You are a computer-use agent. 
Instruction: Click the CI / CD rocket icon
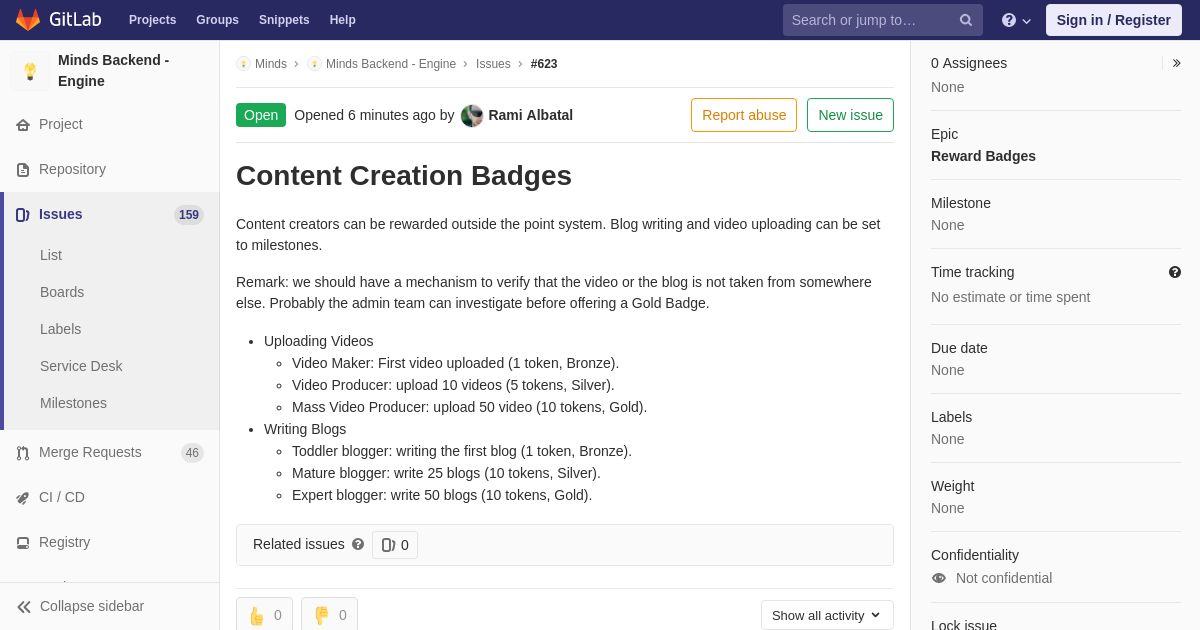point(23,498)
